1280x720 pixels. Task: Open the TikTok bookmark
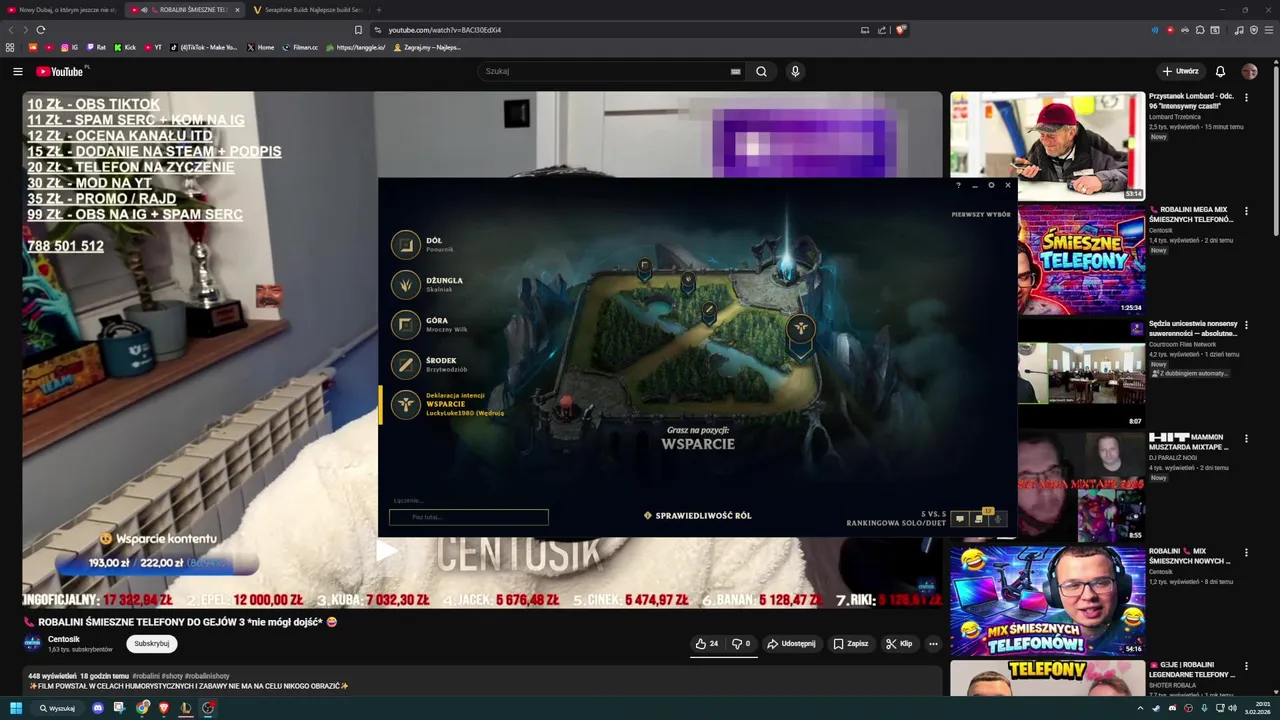point(204,47)
